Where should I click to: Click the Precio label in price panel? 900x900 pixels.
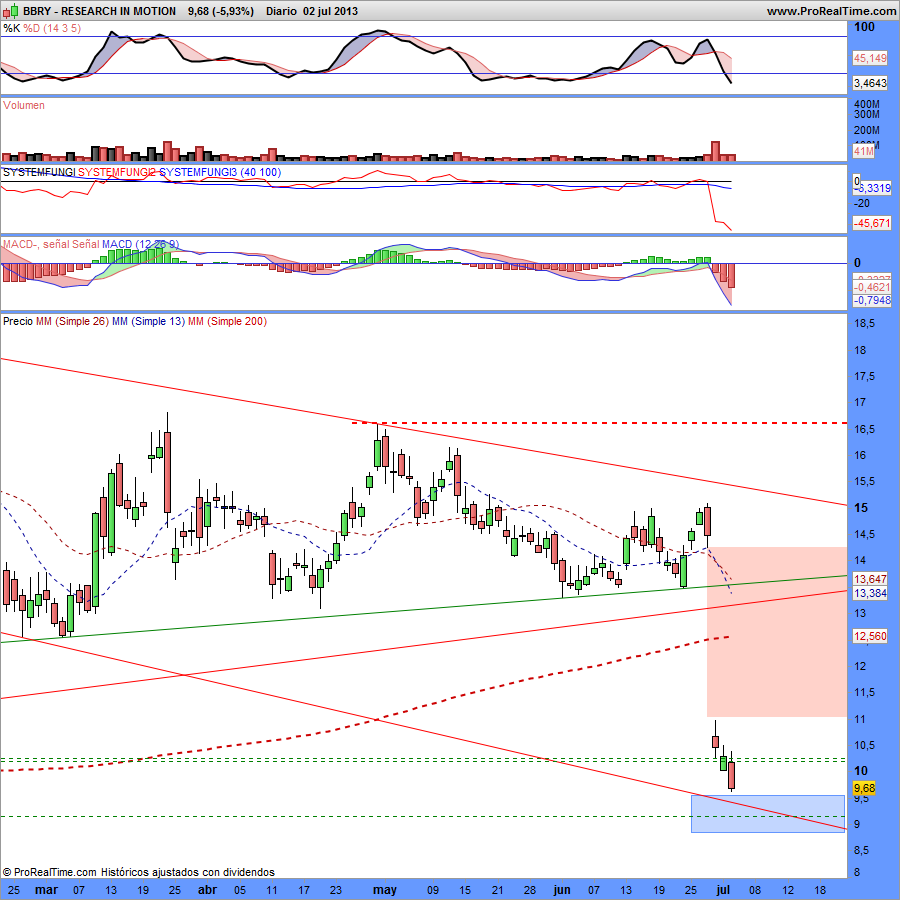18,321
